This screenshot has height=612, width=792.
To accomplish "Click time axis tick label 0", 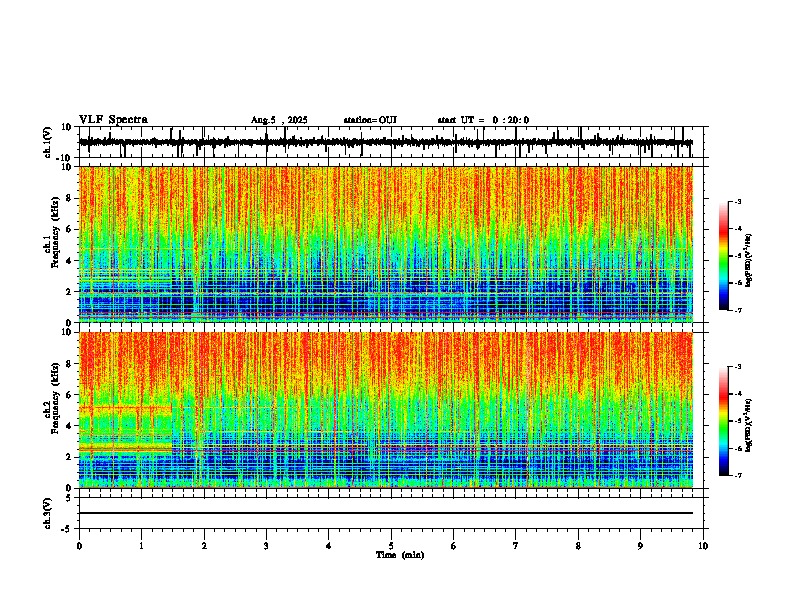I will [79, 546].
